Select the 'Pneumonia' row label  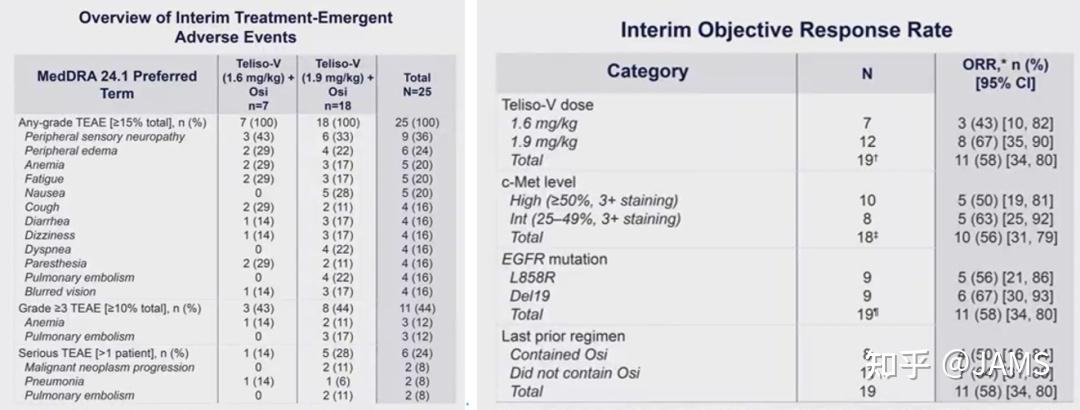point(56,381)
